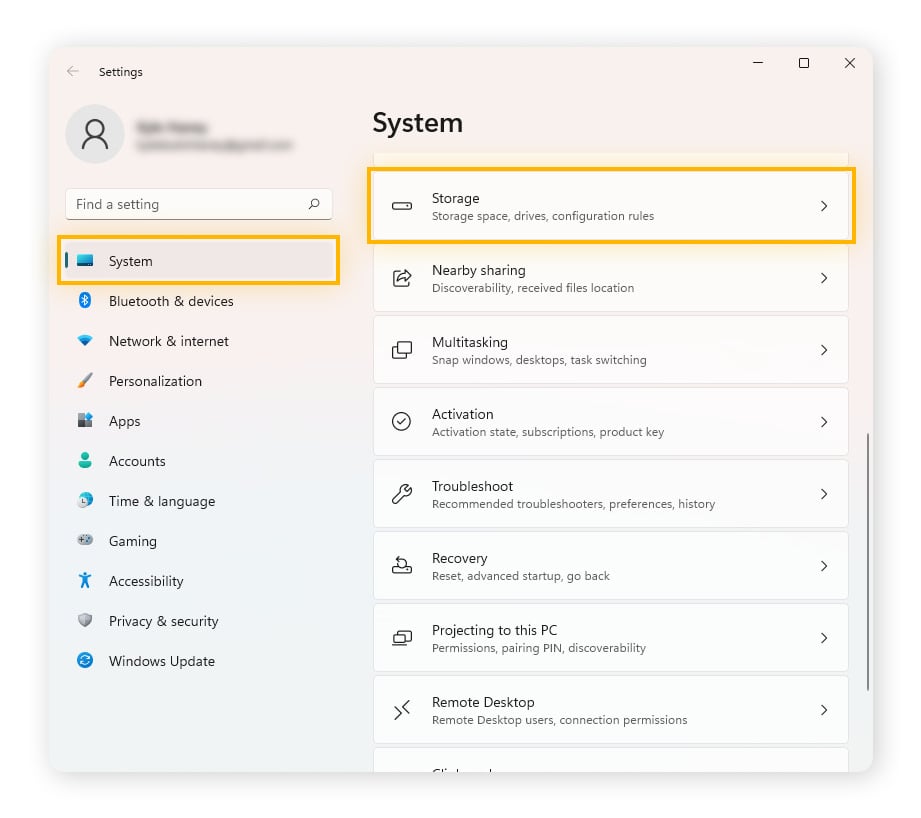Click the Storage drive icon
The height and width of the screenshot is (818, 921).
(402, 205)
